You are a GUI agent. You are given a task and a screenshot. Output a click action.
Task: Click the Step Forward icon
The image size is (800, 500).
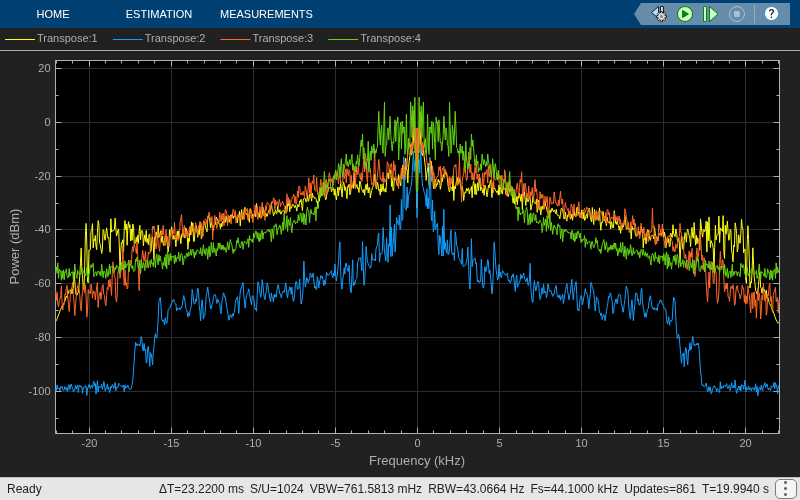click(x=710, y=14)
